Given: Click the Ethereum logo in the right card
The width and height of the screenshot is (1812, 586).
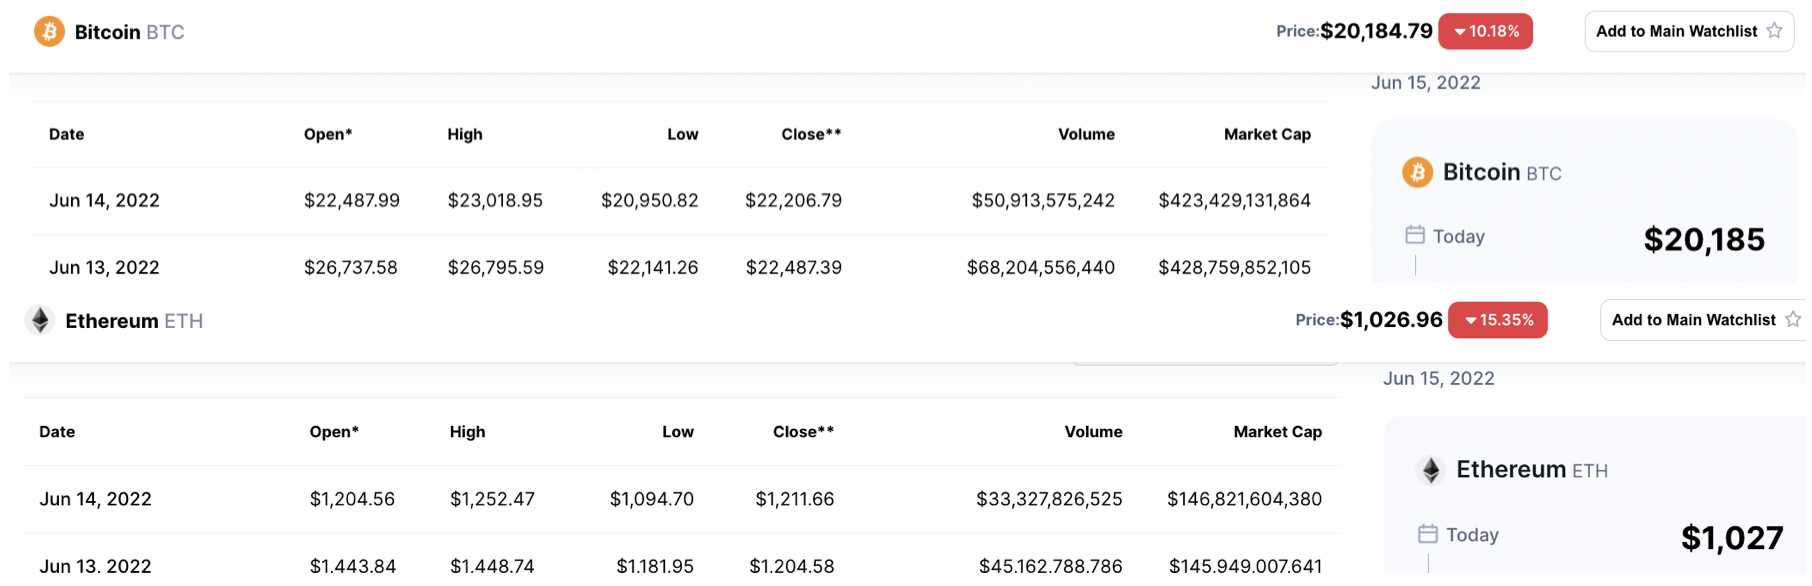Looking at the screenshot, I should 1431,470.
